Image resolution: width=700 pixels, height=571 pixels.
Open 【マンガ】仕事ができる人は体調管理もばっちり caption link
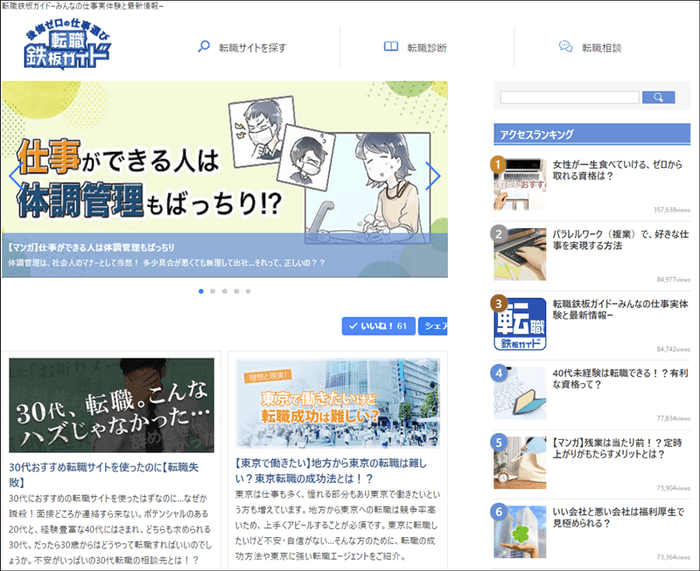click(91, 247)
